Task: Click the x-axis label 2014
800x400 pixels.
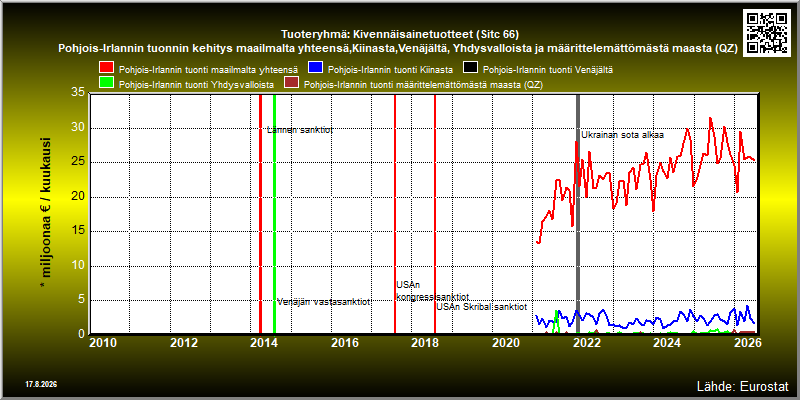Action: point(264,342)
